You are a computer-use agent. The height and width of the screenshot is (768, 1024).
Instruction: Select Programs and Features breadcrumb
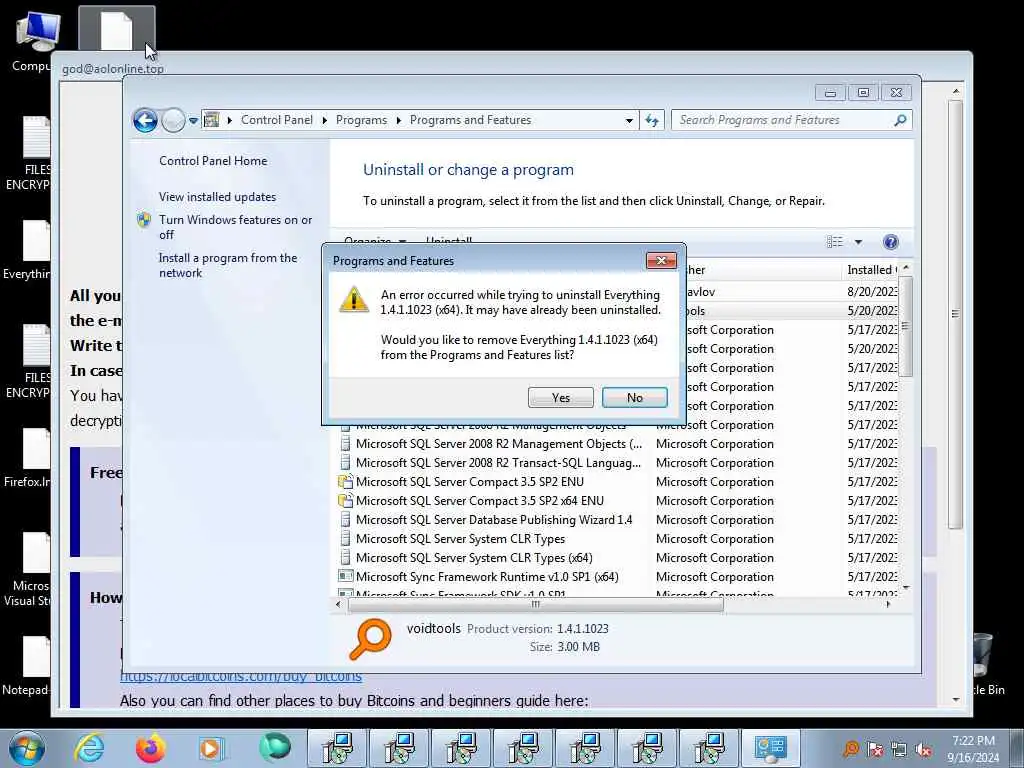[470, 120]
